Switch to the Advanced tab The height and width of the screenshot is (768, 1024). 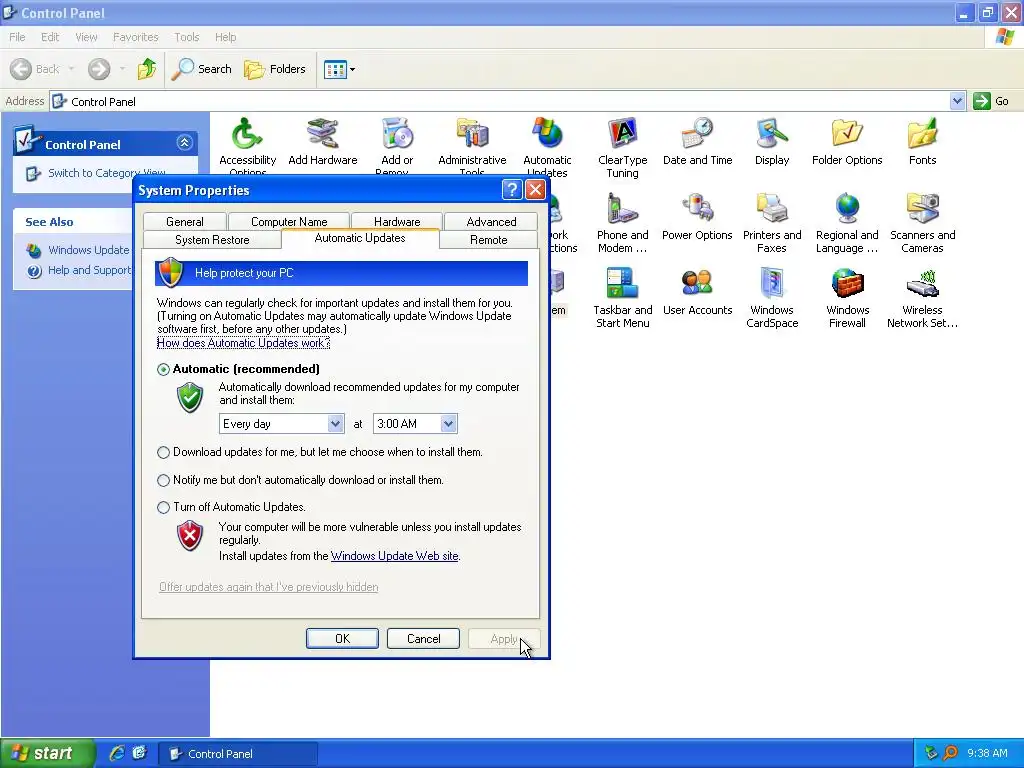[491, 221]
